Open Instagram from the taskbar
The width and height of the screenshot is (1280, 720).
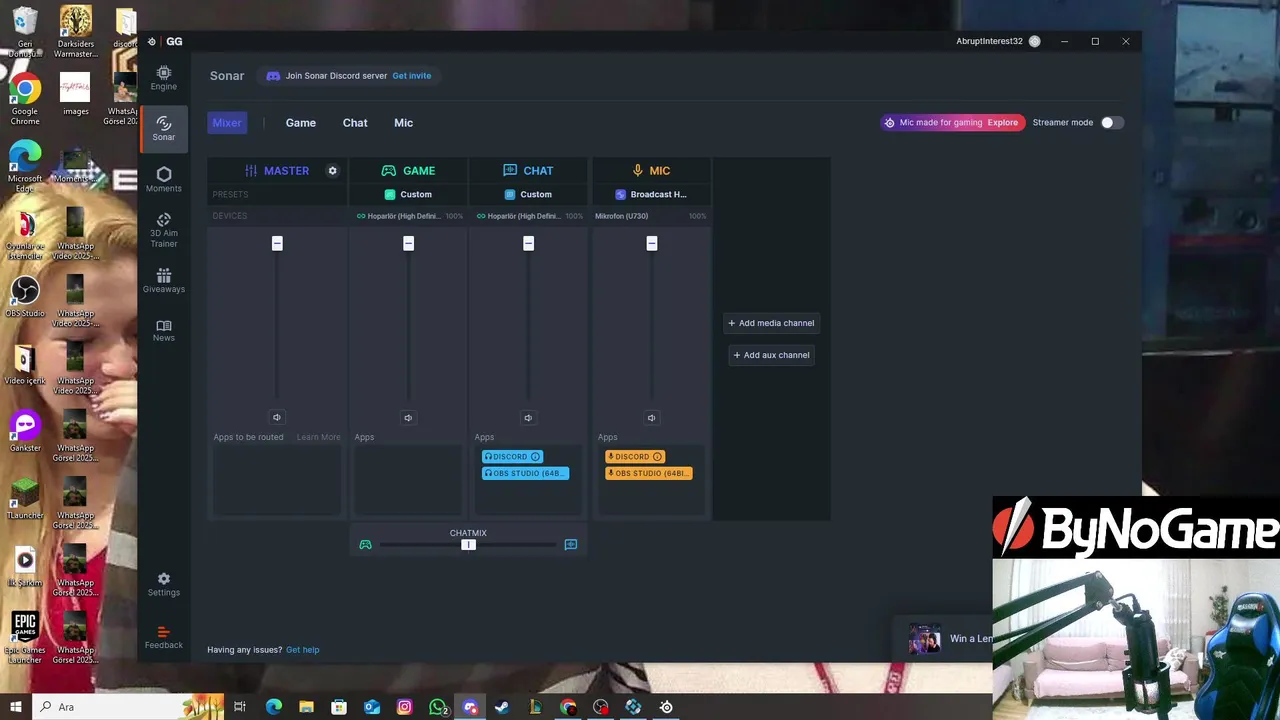point(404,707)
